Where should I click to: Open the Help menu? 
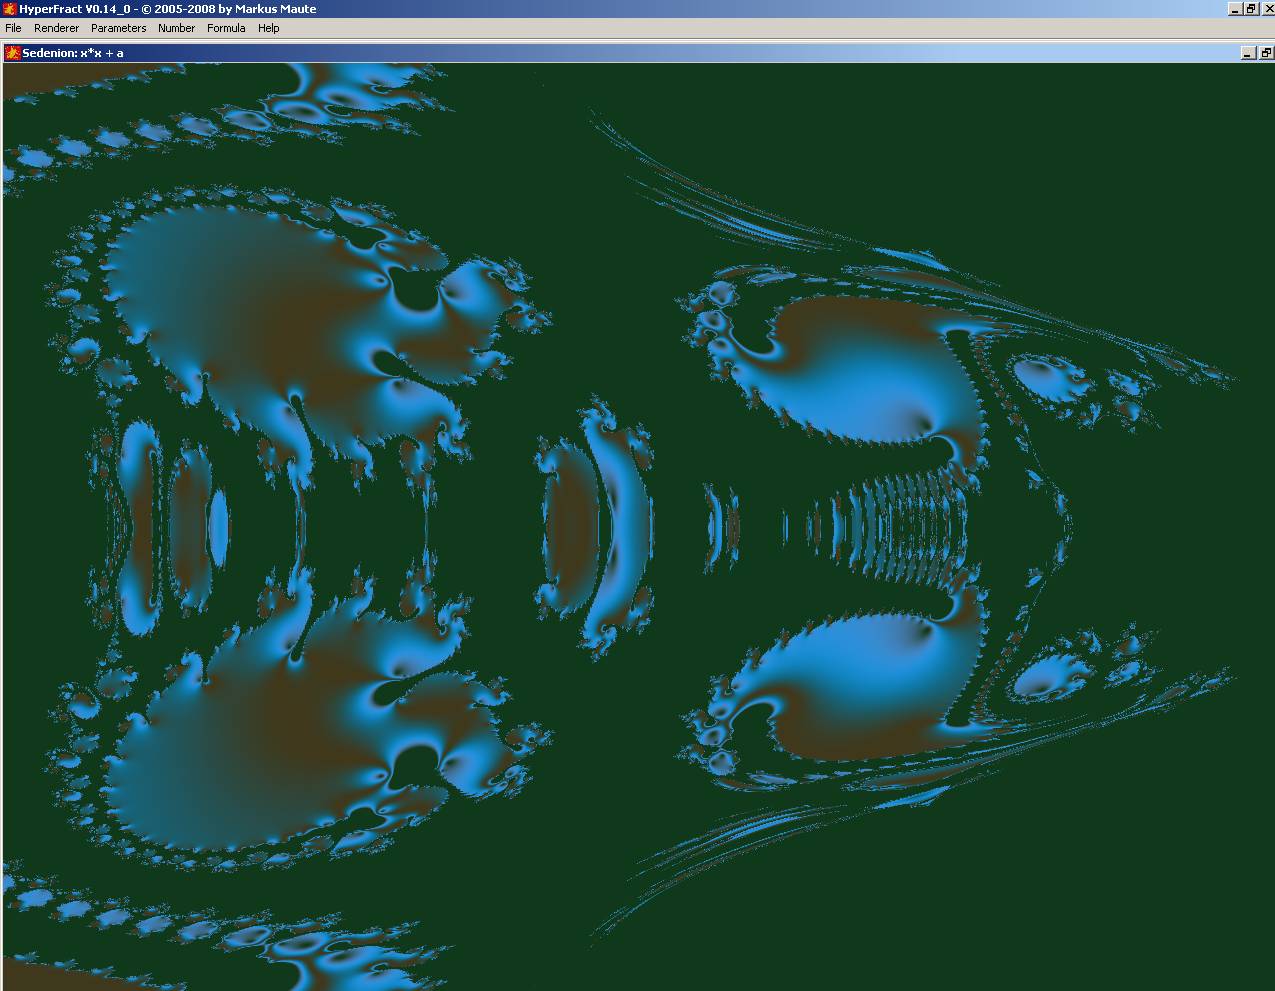click(268, 28)
